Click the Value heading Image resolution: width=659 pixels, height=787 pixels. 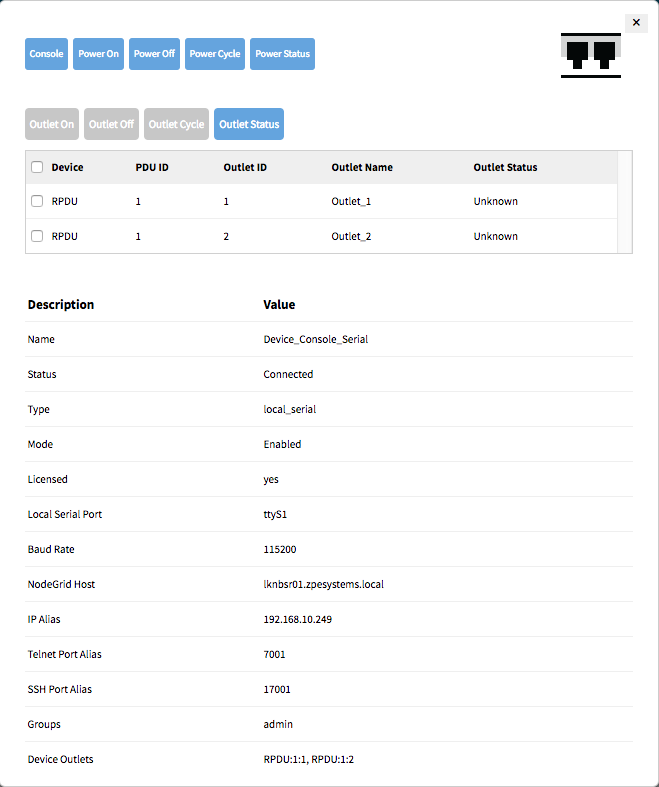(279, 305)
